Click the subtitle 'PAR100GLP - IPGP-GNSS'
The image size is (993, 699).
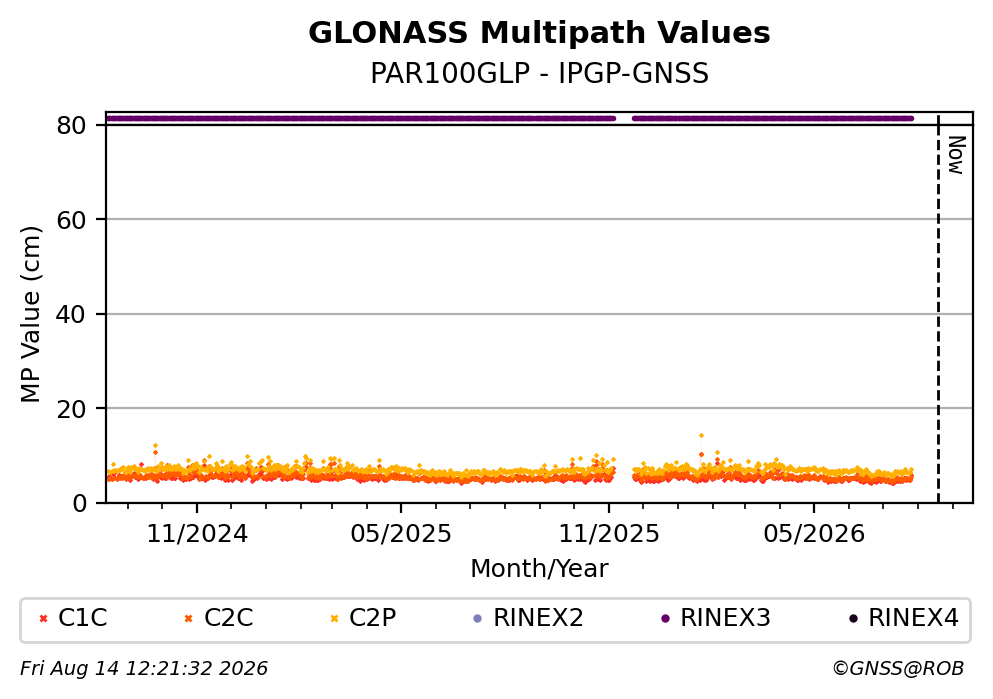tap(539, 73)
